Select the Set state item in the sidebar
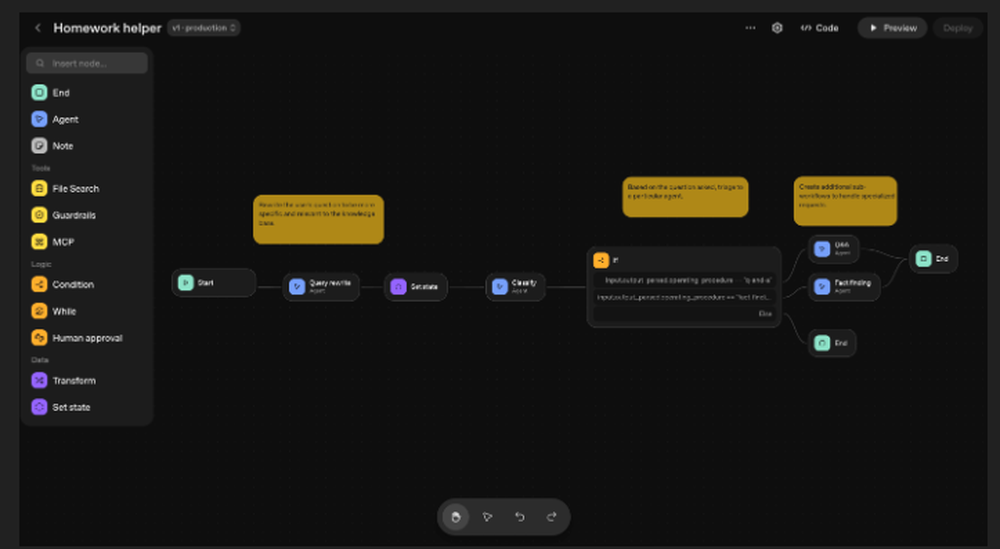This screenshot has width=1000, height=549. tap(87, 407)
